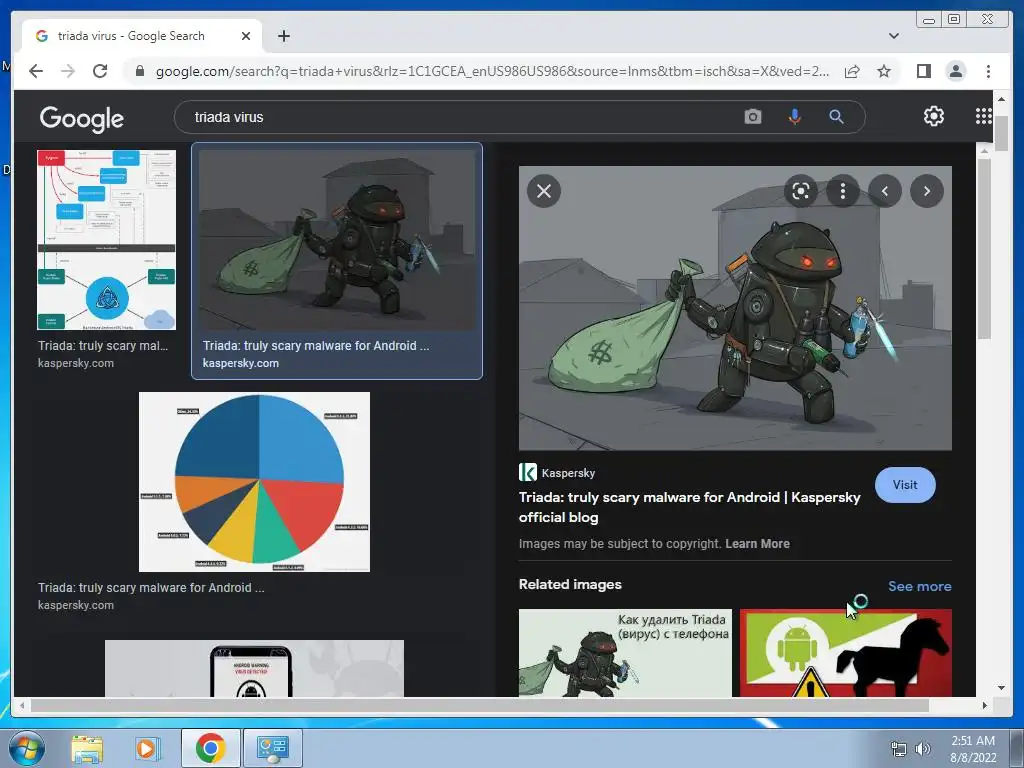Screen dimensions: 1024x768
Task: Open the large robot preview image
Action: [735, 308]
